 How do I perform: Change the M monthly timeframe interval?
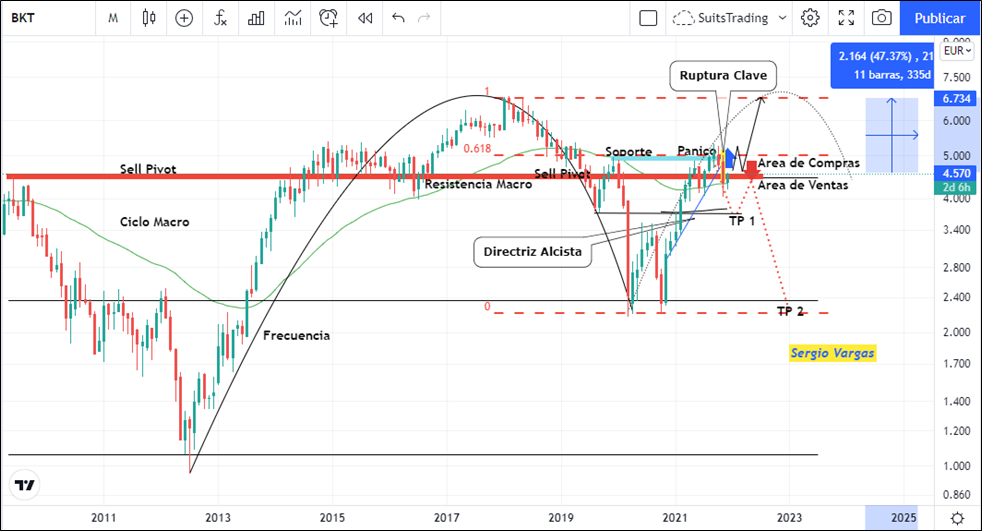115,18
